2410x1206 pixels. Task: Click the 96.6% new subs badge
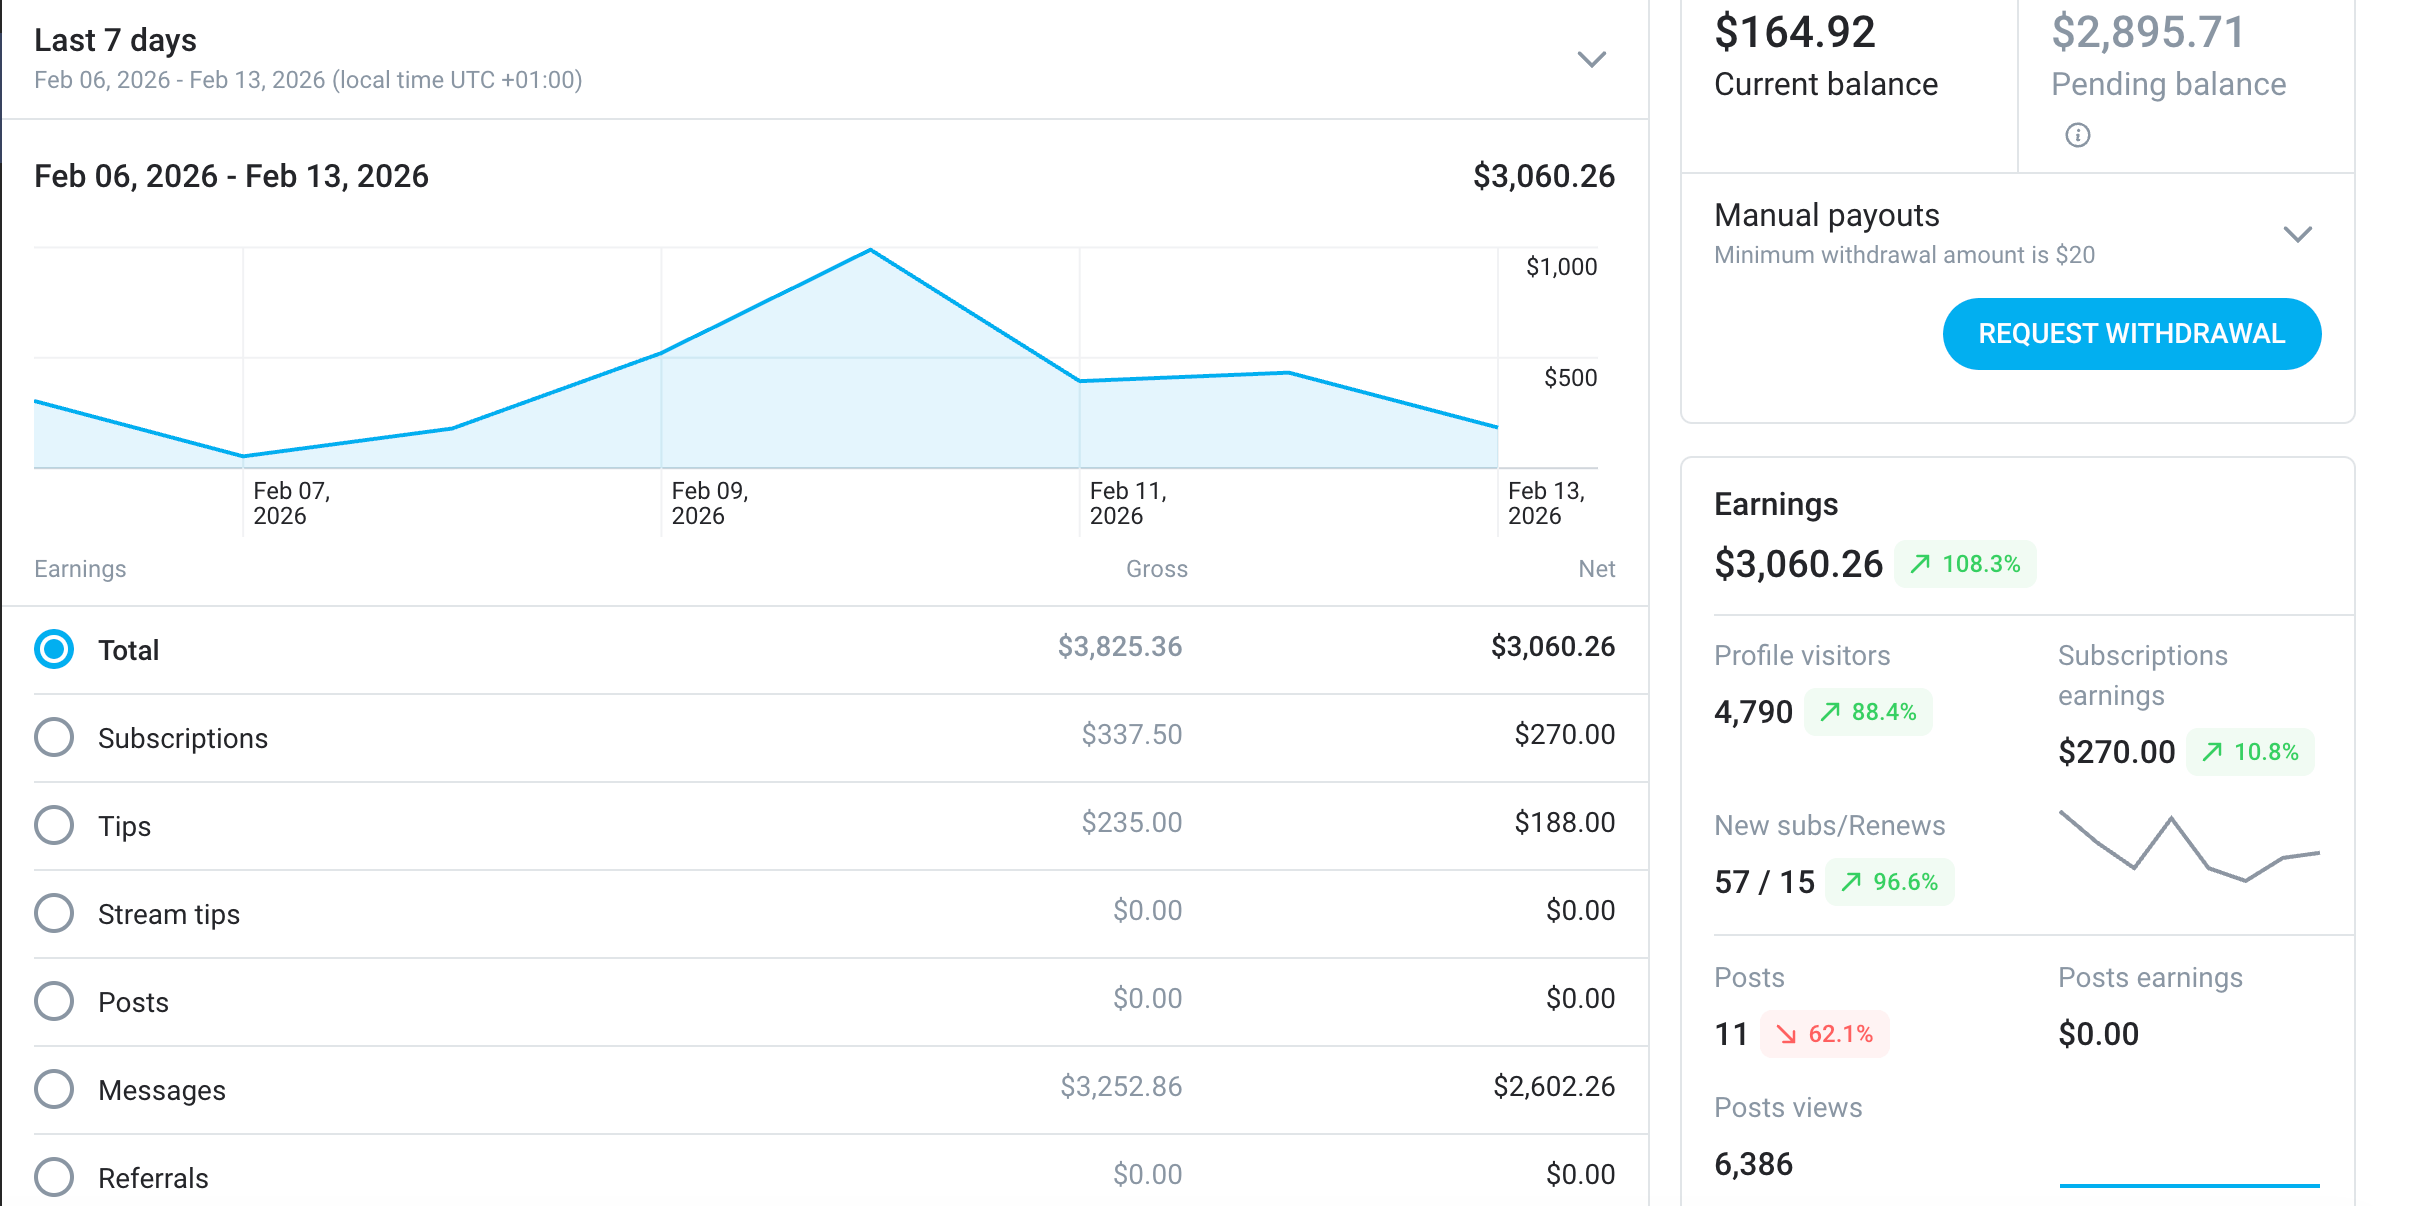[x=1889, y=882]
